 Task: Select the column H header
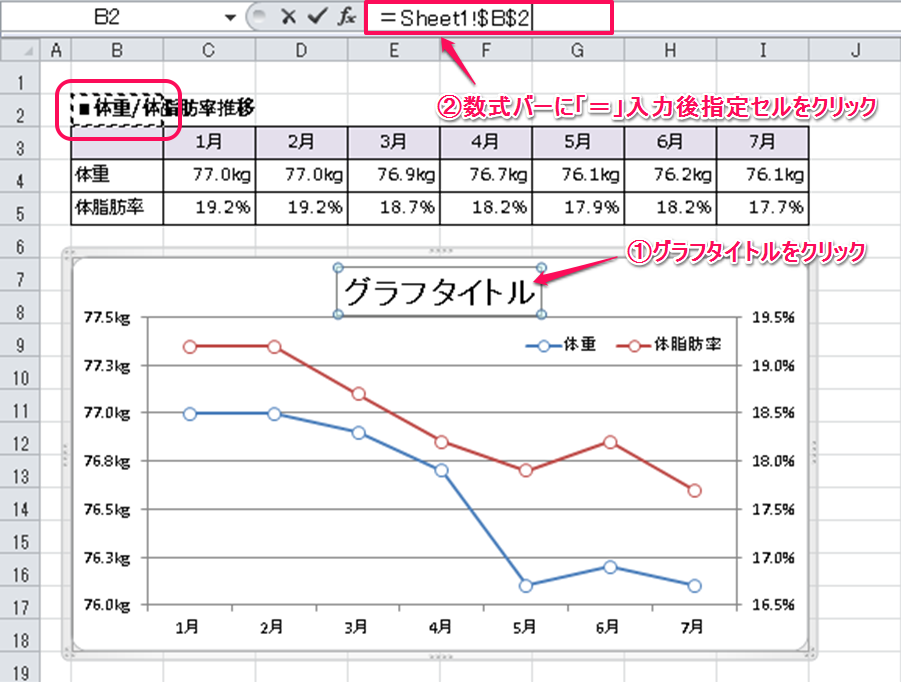669,50
